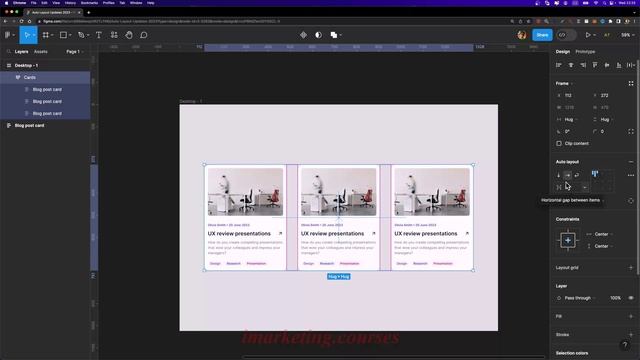Screen dimensions: 640x360
Task: Click the Create component icon
Action: click(x=303, y=35)
